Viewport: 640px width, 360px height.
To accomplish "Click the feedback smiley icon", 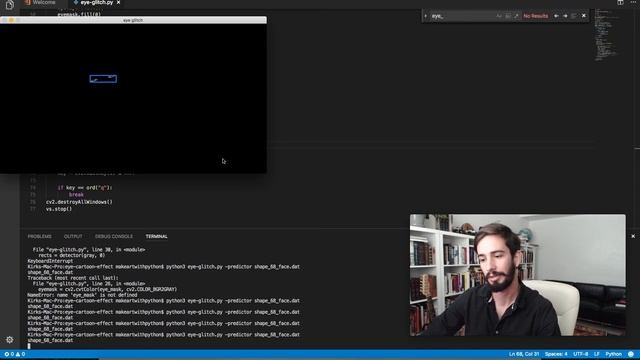I will (631, 354).
